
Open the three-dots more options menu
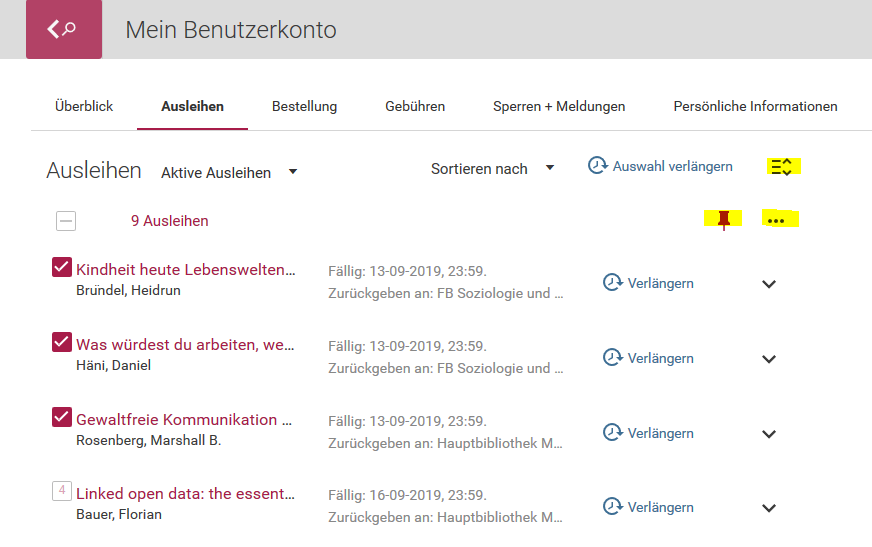(x=776, y=221)
